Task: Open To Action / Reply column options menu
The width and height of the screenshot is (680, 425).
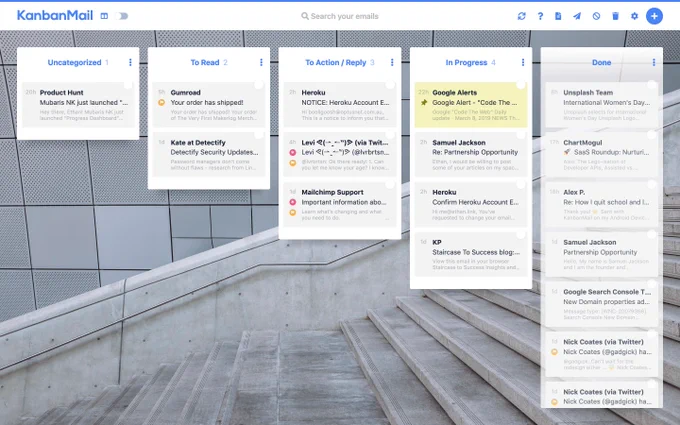Action: tap(392, 62)
